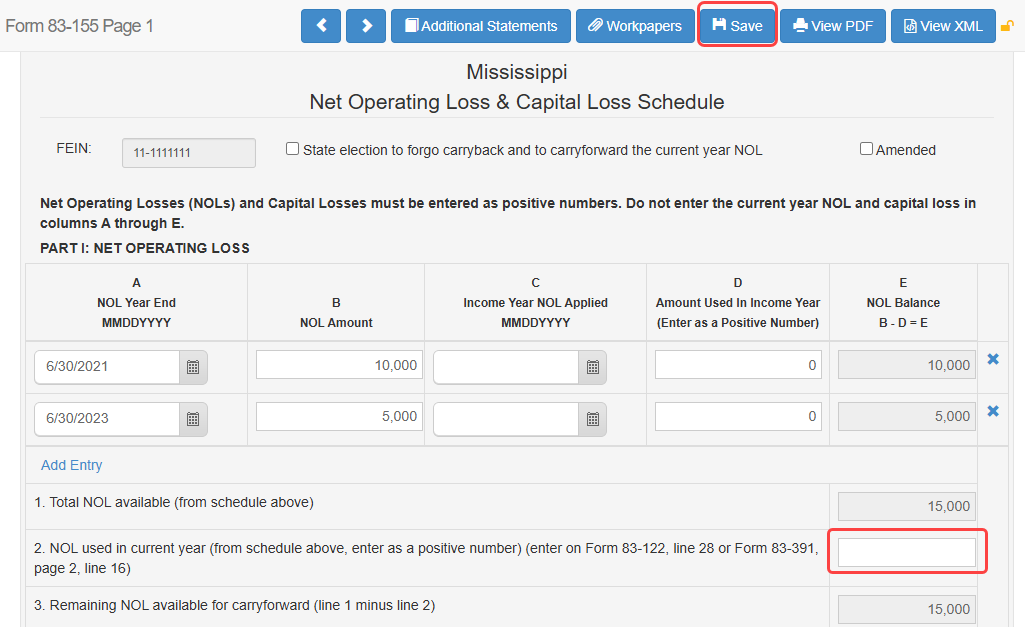This screenshot has width=1025, height=627.
Task: Open calendar for second Income Year NOL Applied
Action: (592, 419)
